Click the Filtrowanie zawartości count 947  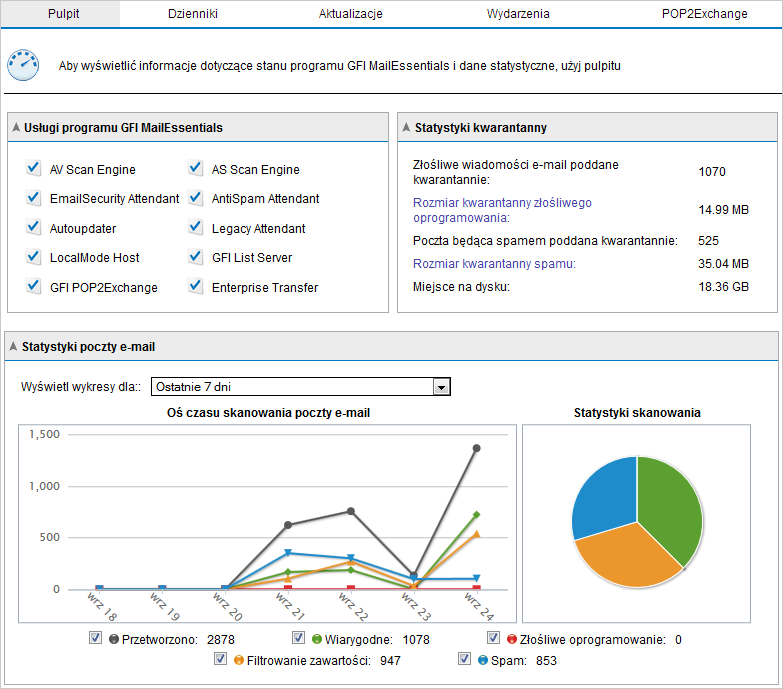[390, 661]
